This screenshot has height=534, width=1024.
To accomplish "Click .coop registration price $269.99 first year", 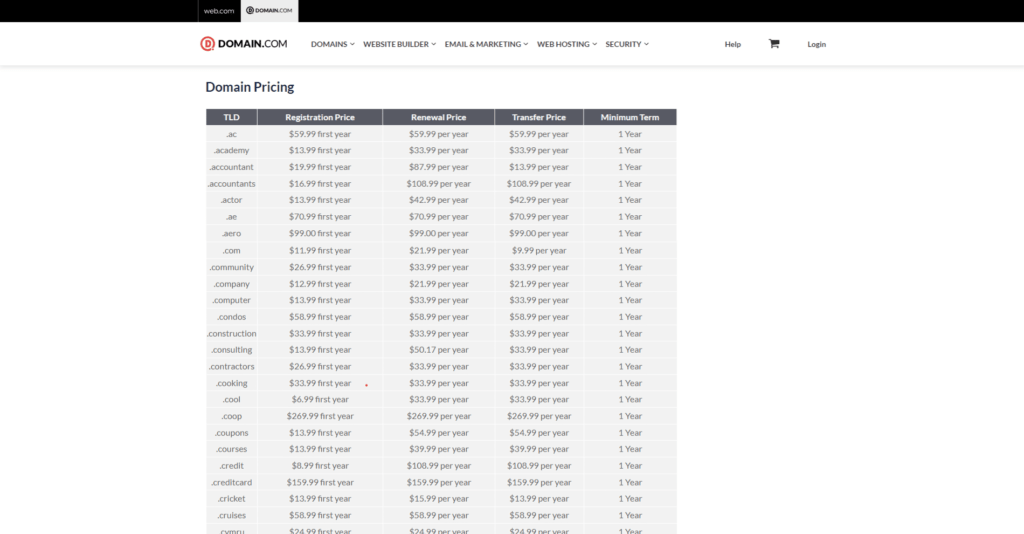I will pyautogui.click(x=320, y=416).
